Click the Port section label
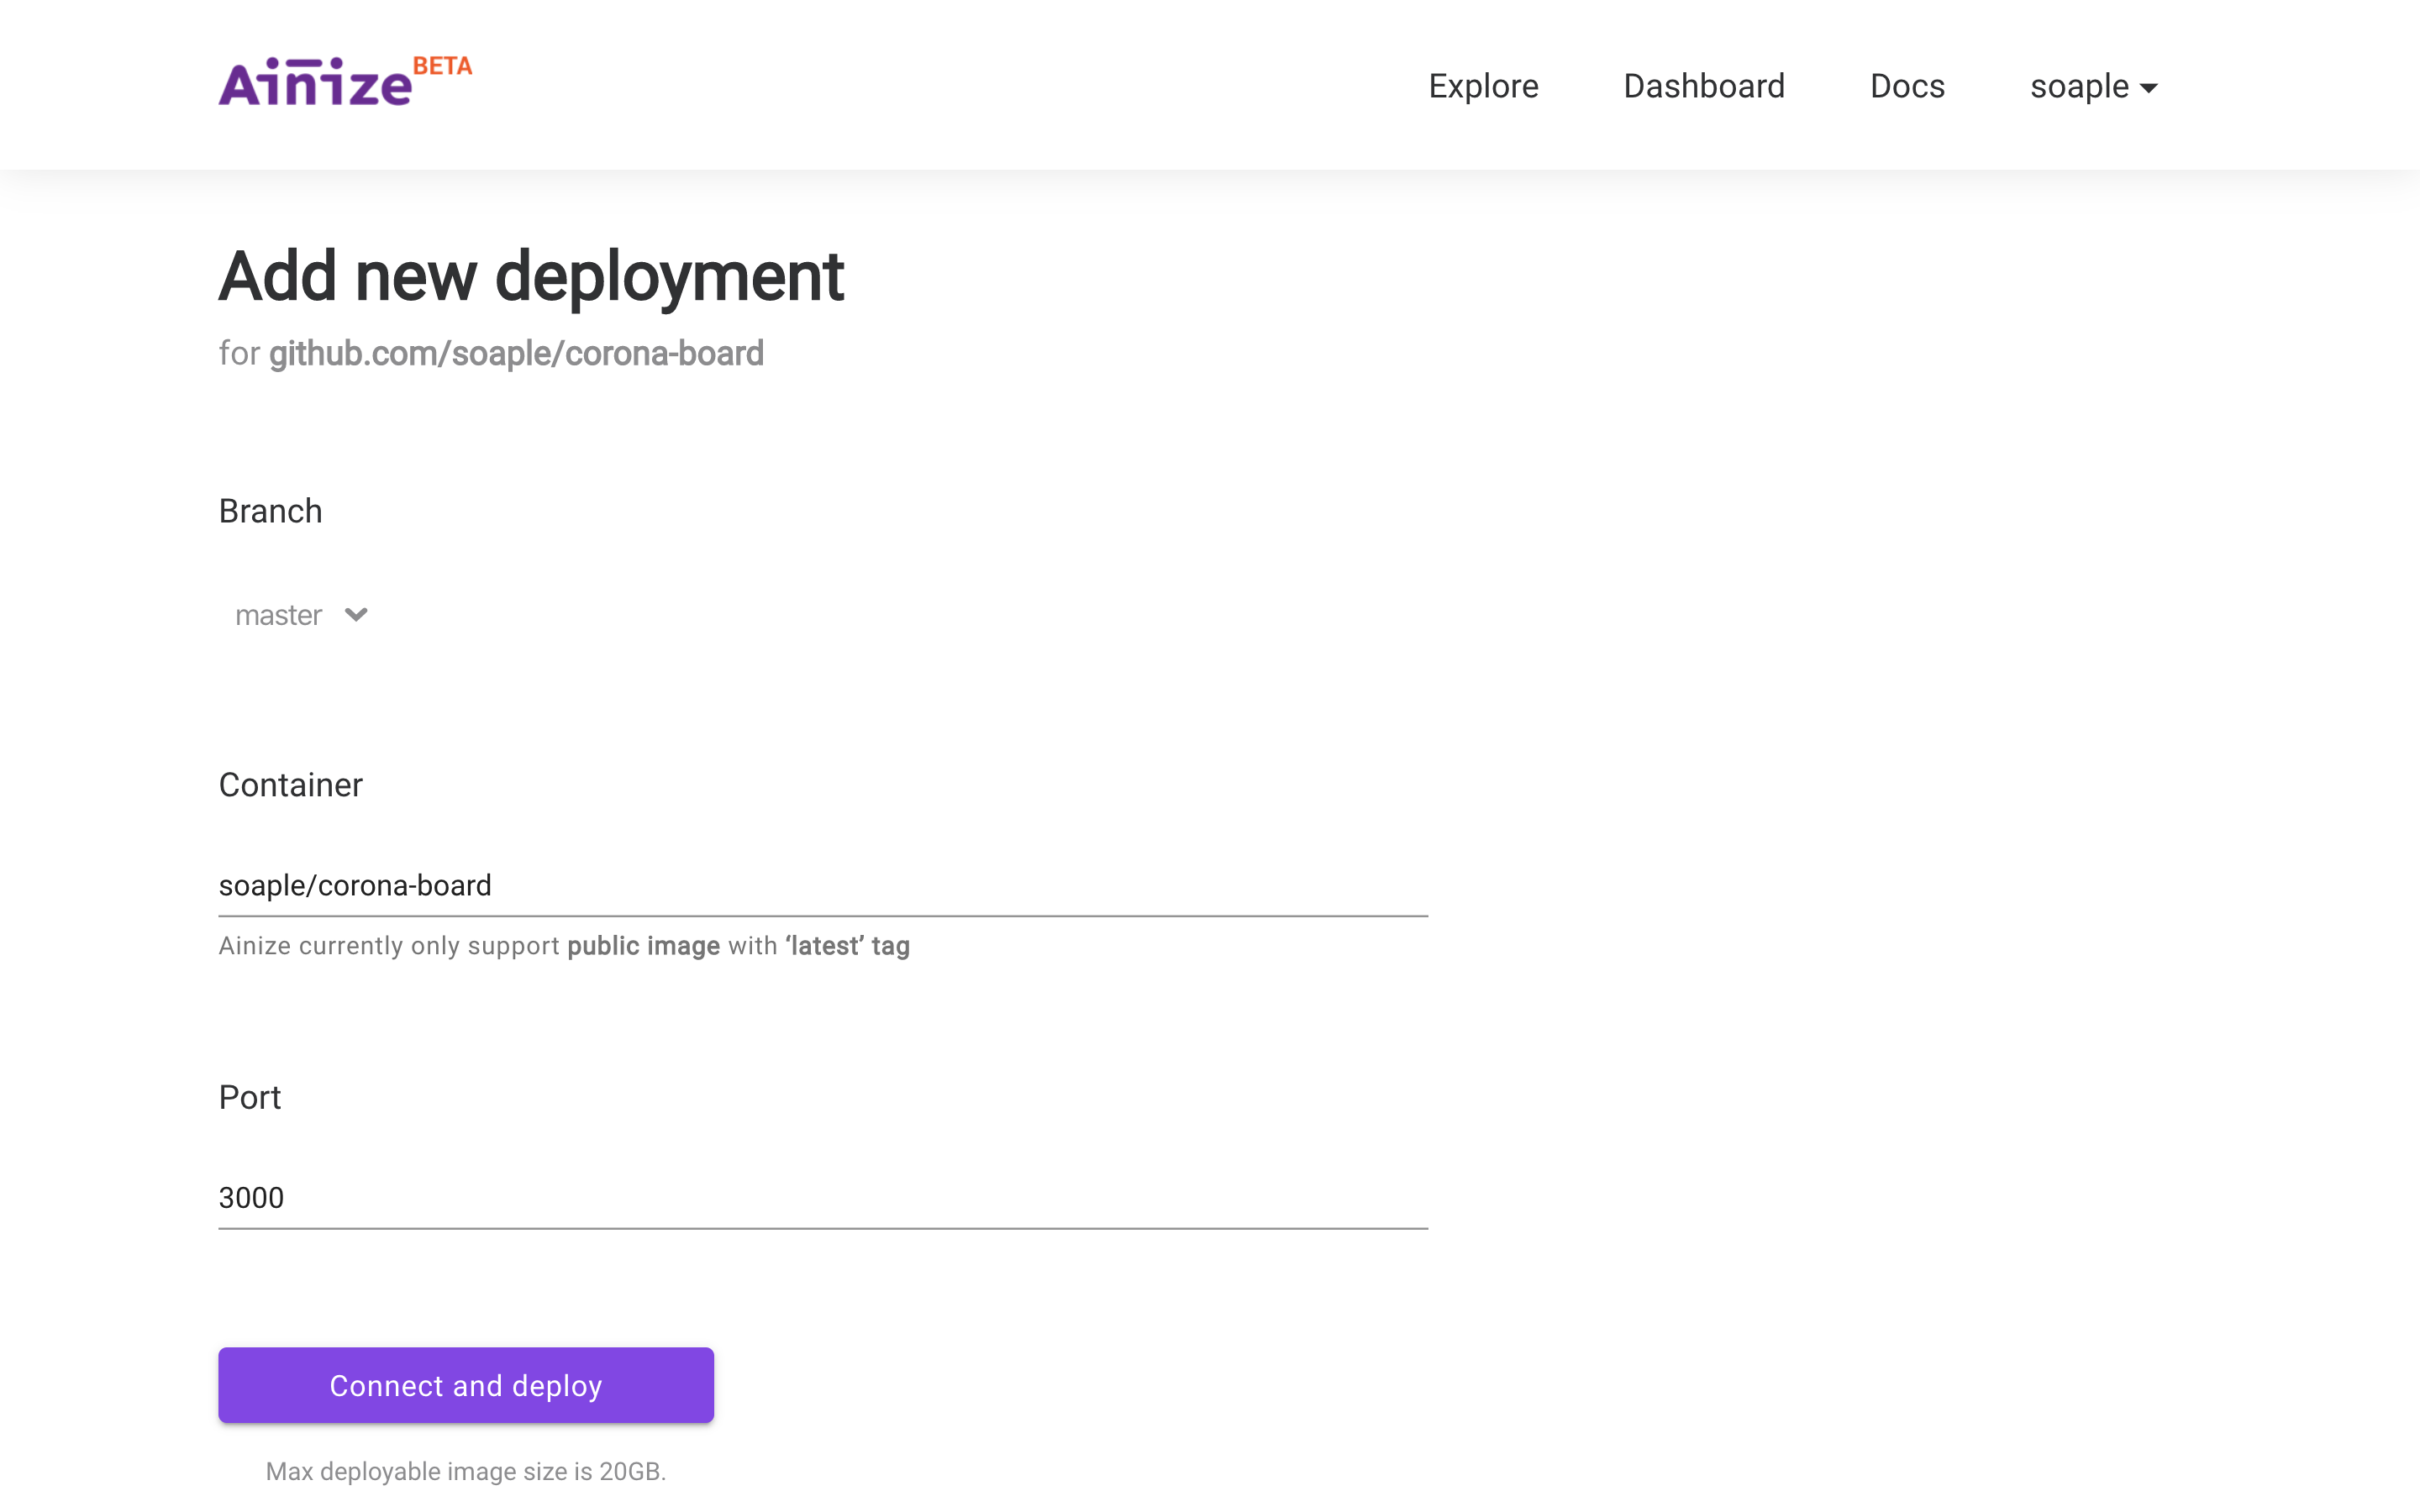The height and width of the screenshot is (1512, 2420). pyautogui.click(x=250, y=1097)
